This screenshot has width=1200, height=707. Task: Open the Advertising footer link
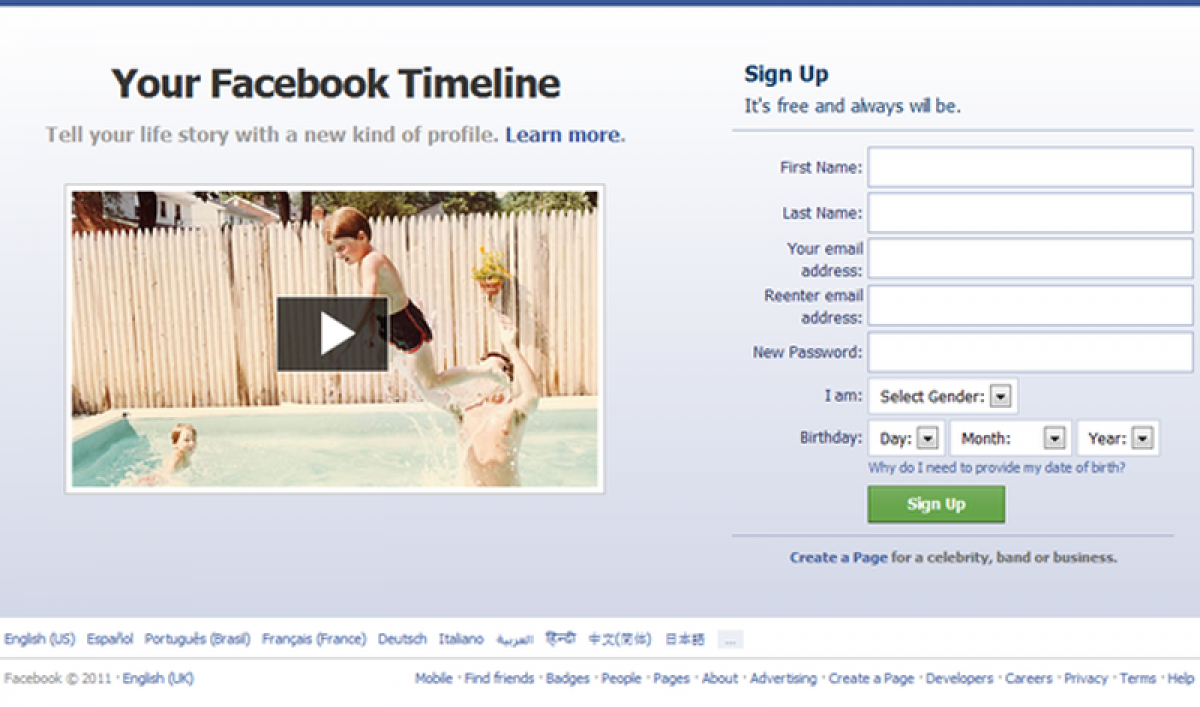(783, 678)
